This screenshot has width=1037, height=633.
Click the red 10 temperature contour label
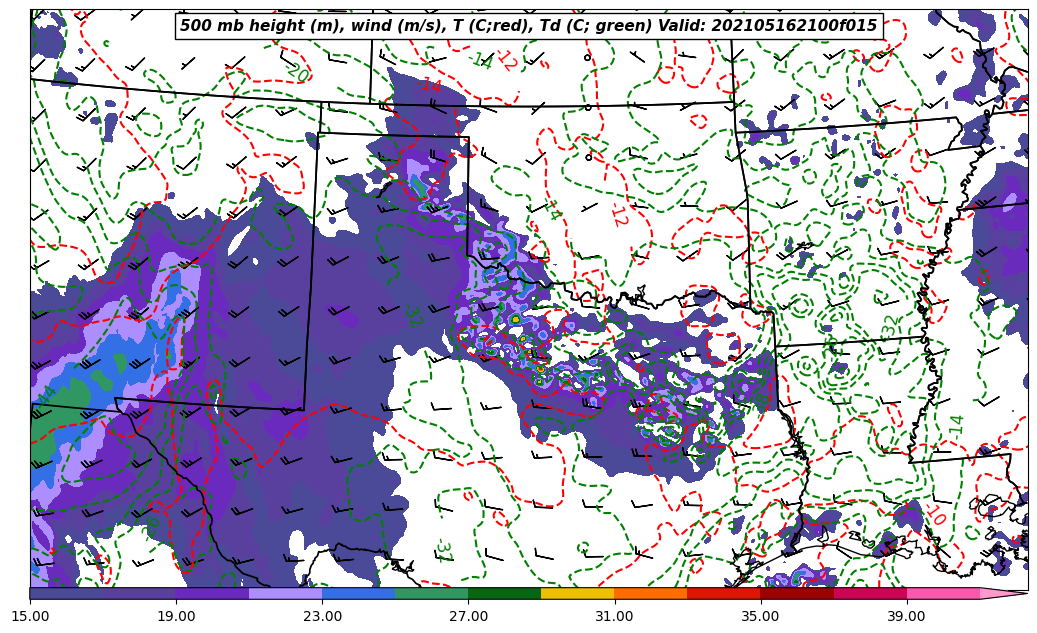tap(935, 514)
